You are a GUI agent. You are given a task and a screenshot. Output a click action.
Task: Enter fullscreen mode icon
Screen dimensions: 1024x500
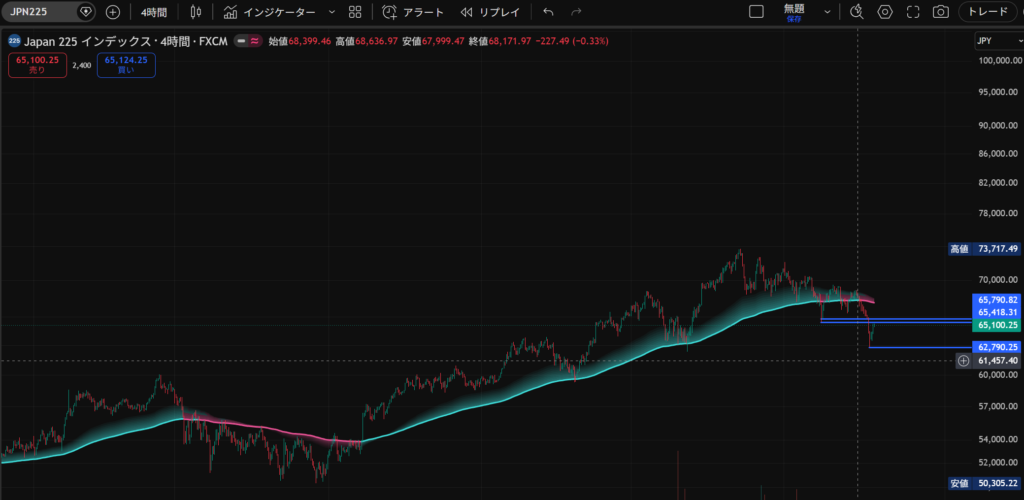pos(914,12)
